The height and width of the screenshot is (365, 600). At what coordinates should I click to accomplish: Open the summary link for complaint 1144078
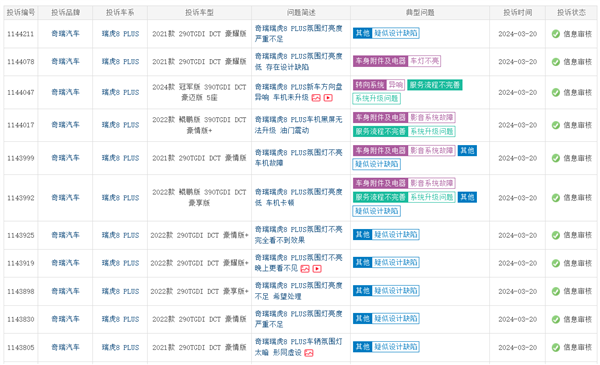click(298, 62)
